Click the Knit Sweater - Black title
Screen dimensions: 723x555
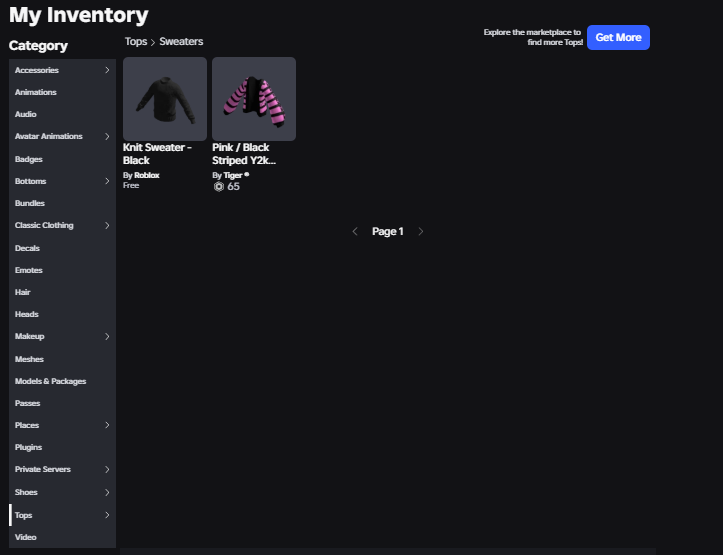click(x=157, y=154)
